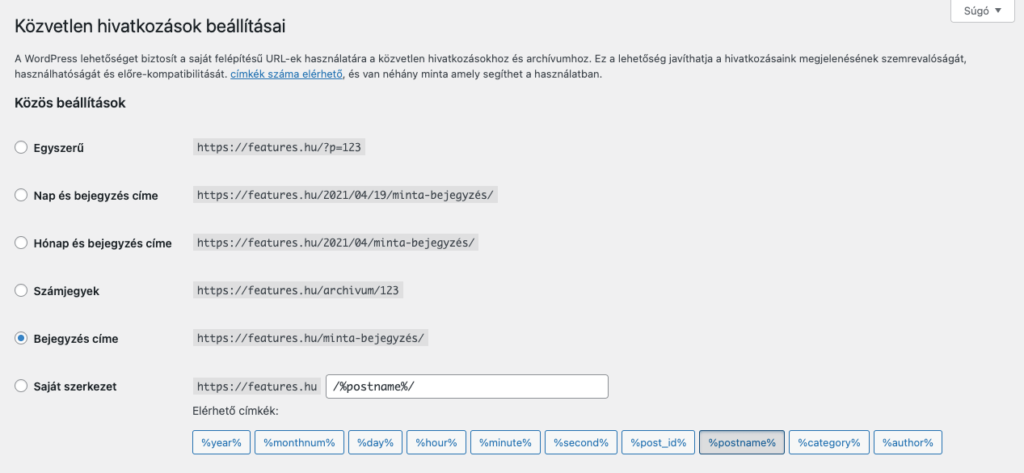Add the %post_id% tag
The height and width of the screenshot is (473, 1024).
(657, 442)
